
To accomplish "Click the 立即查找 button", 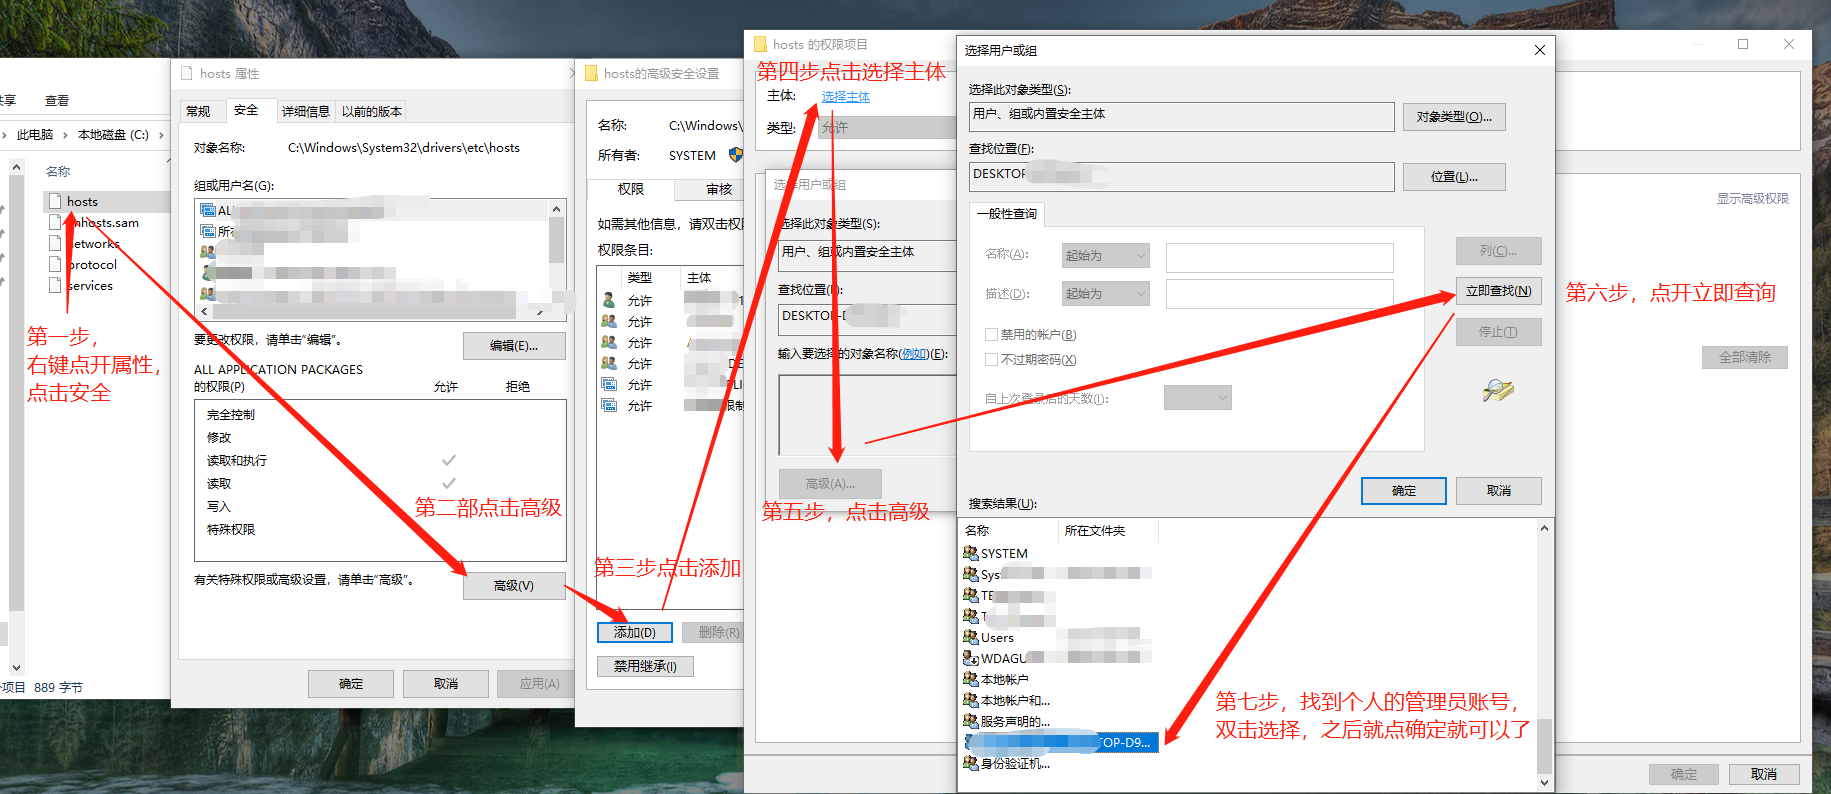I will pyautogui.click(x=1497, y=291).
